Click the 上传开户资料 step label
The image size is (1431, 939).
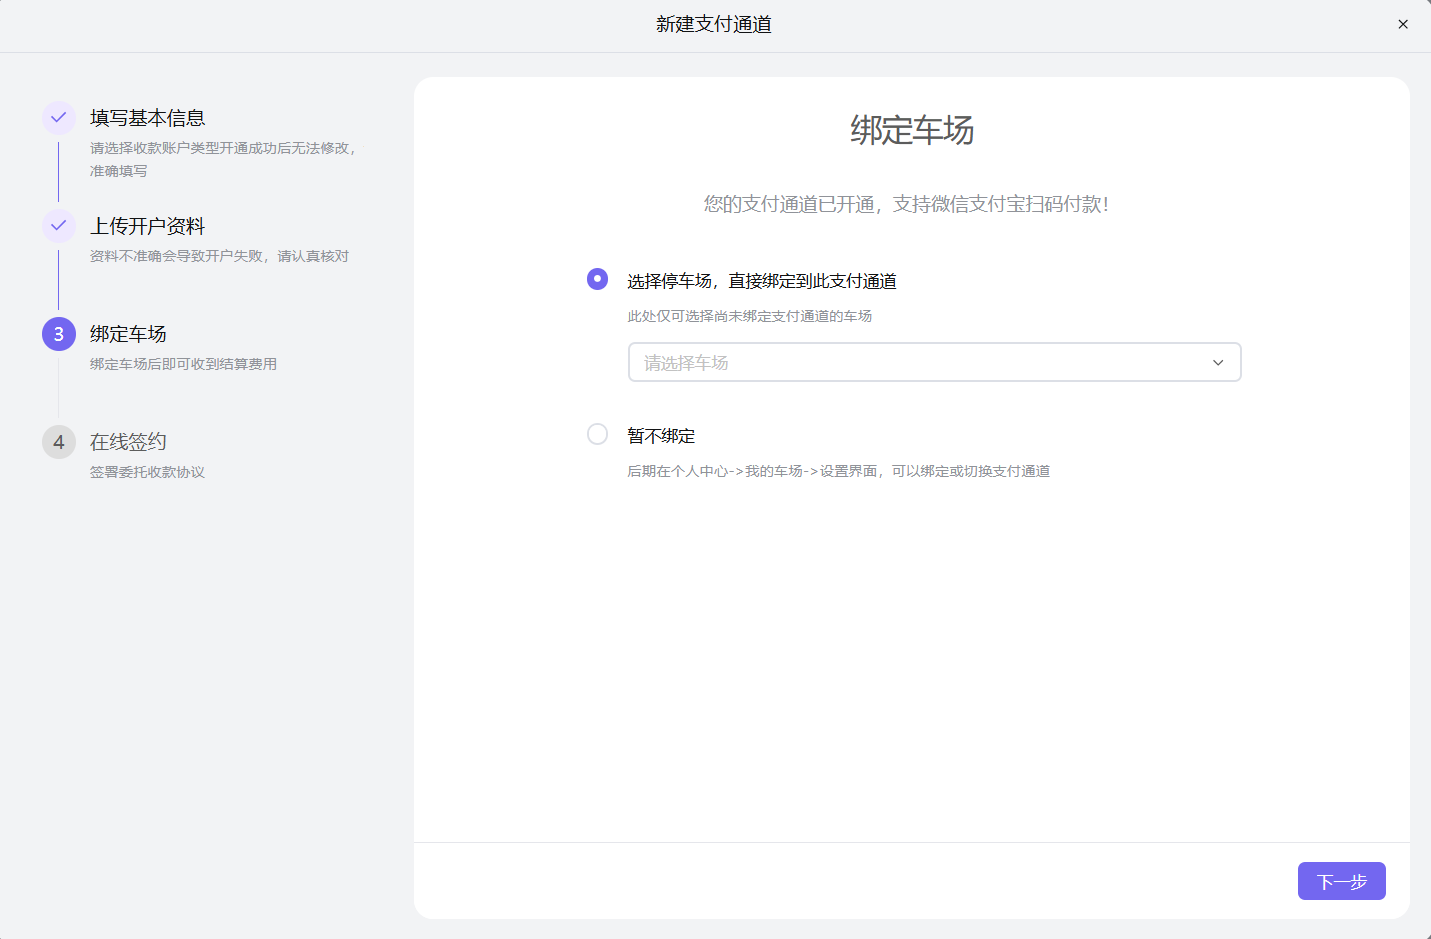147,226
